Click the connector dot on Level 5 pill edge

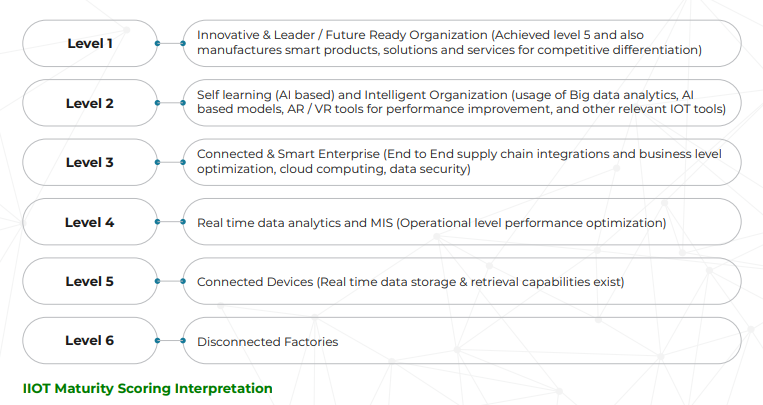tap(157, 281)
